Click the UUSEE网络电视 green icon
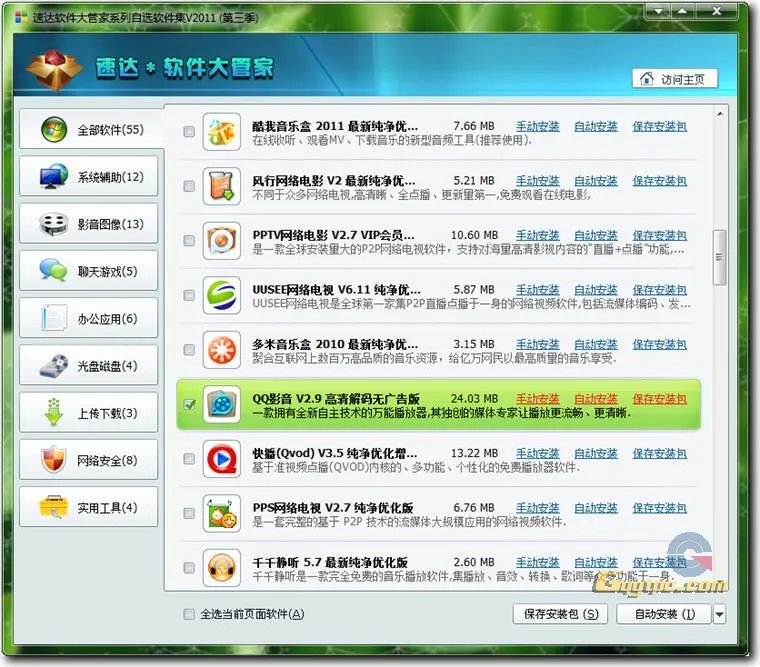Image resolution: width=760 pixels, height=667 pixels. (222, 296)
